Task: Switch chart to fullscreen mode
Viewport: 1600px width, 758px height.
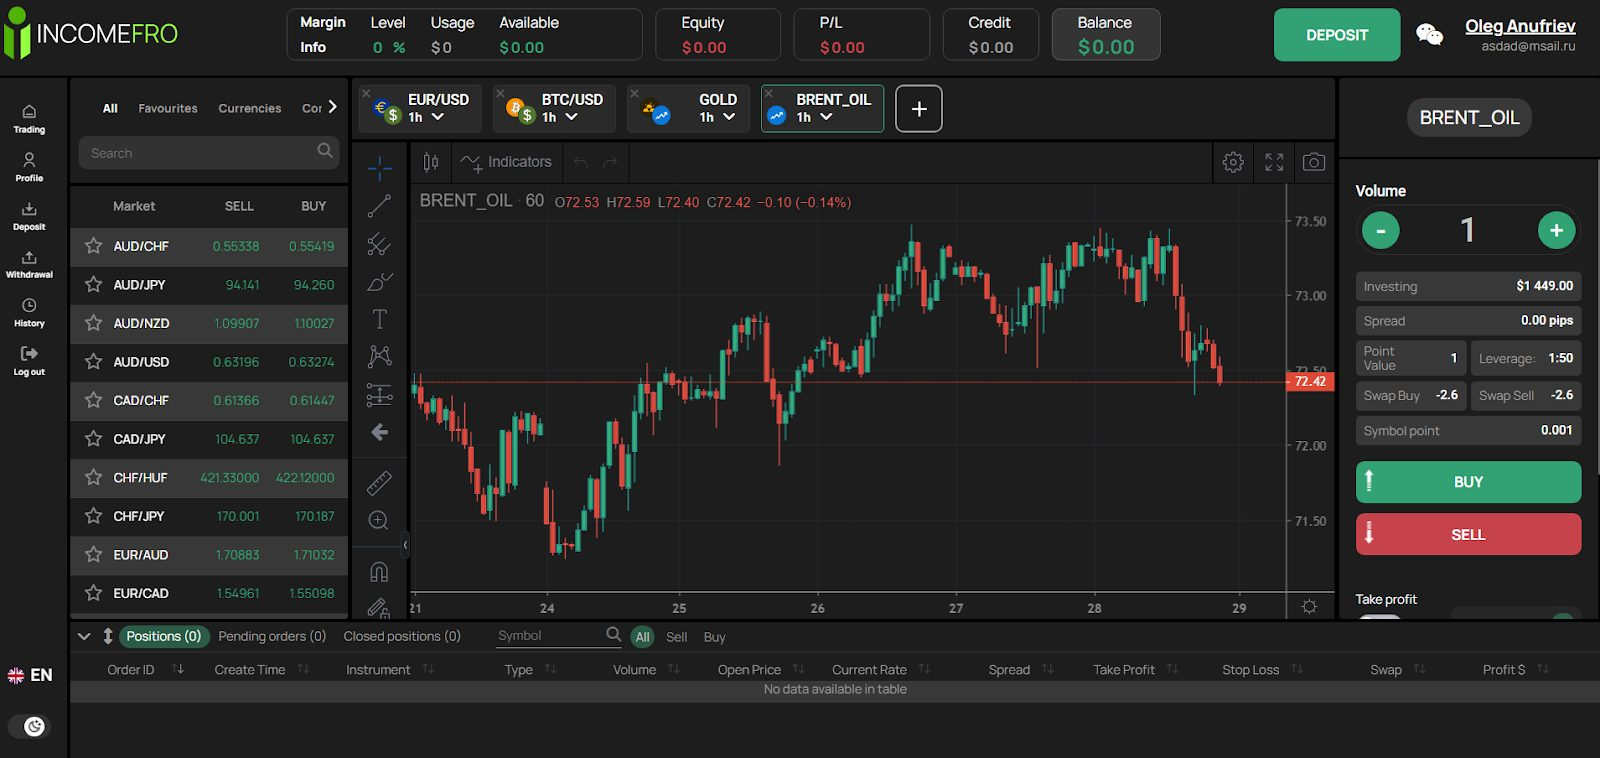Action: click(x=1274, y=162)
